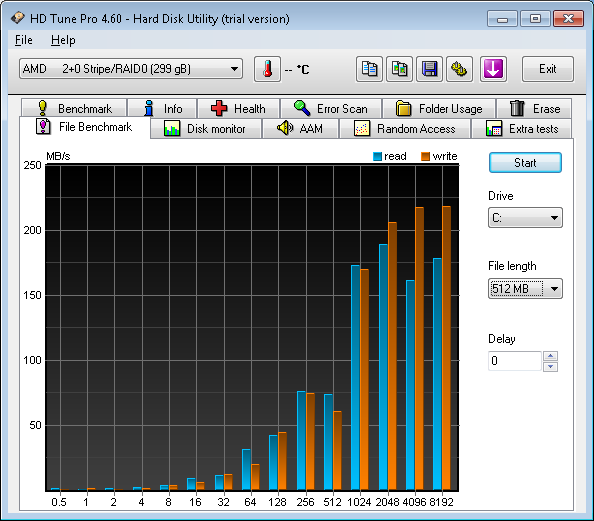Click the MB/s axis unit label
The image size is (594, 521).
click(58, 156)
